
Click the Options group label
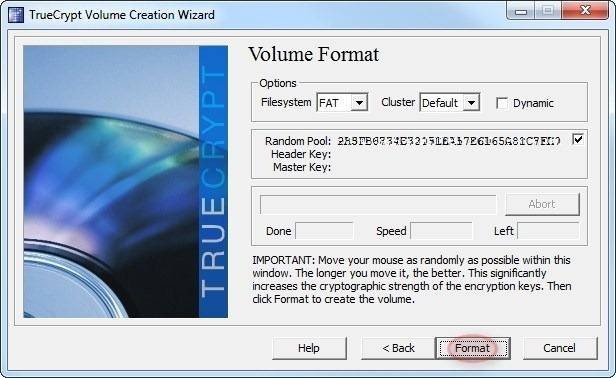[278, 83]
